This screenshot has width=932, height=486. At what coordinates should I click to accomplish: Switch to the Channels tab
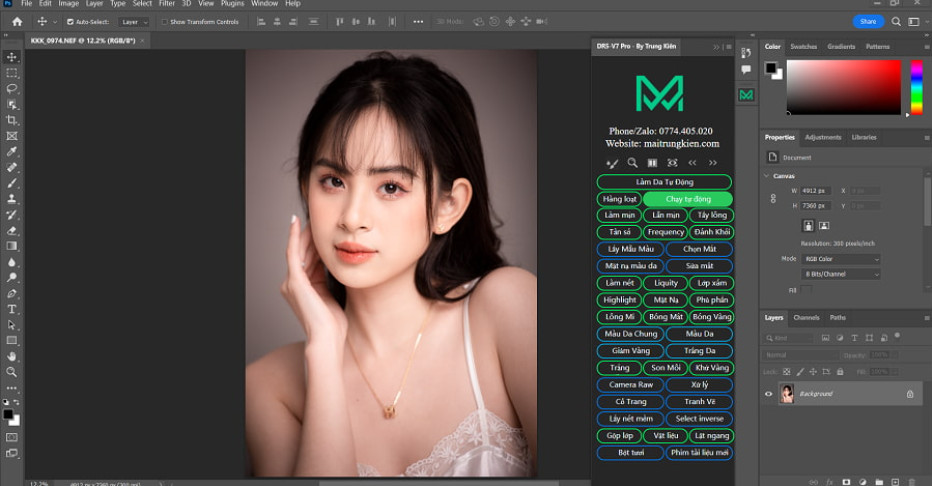pos(806,318)
